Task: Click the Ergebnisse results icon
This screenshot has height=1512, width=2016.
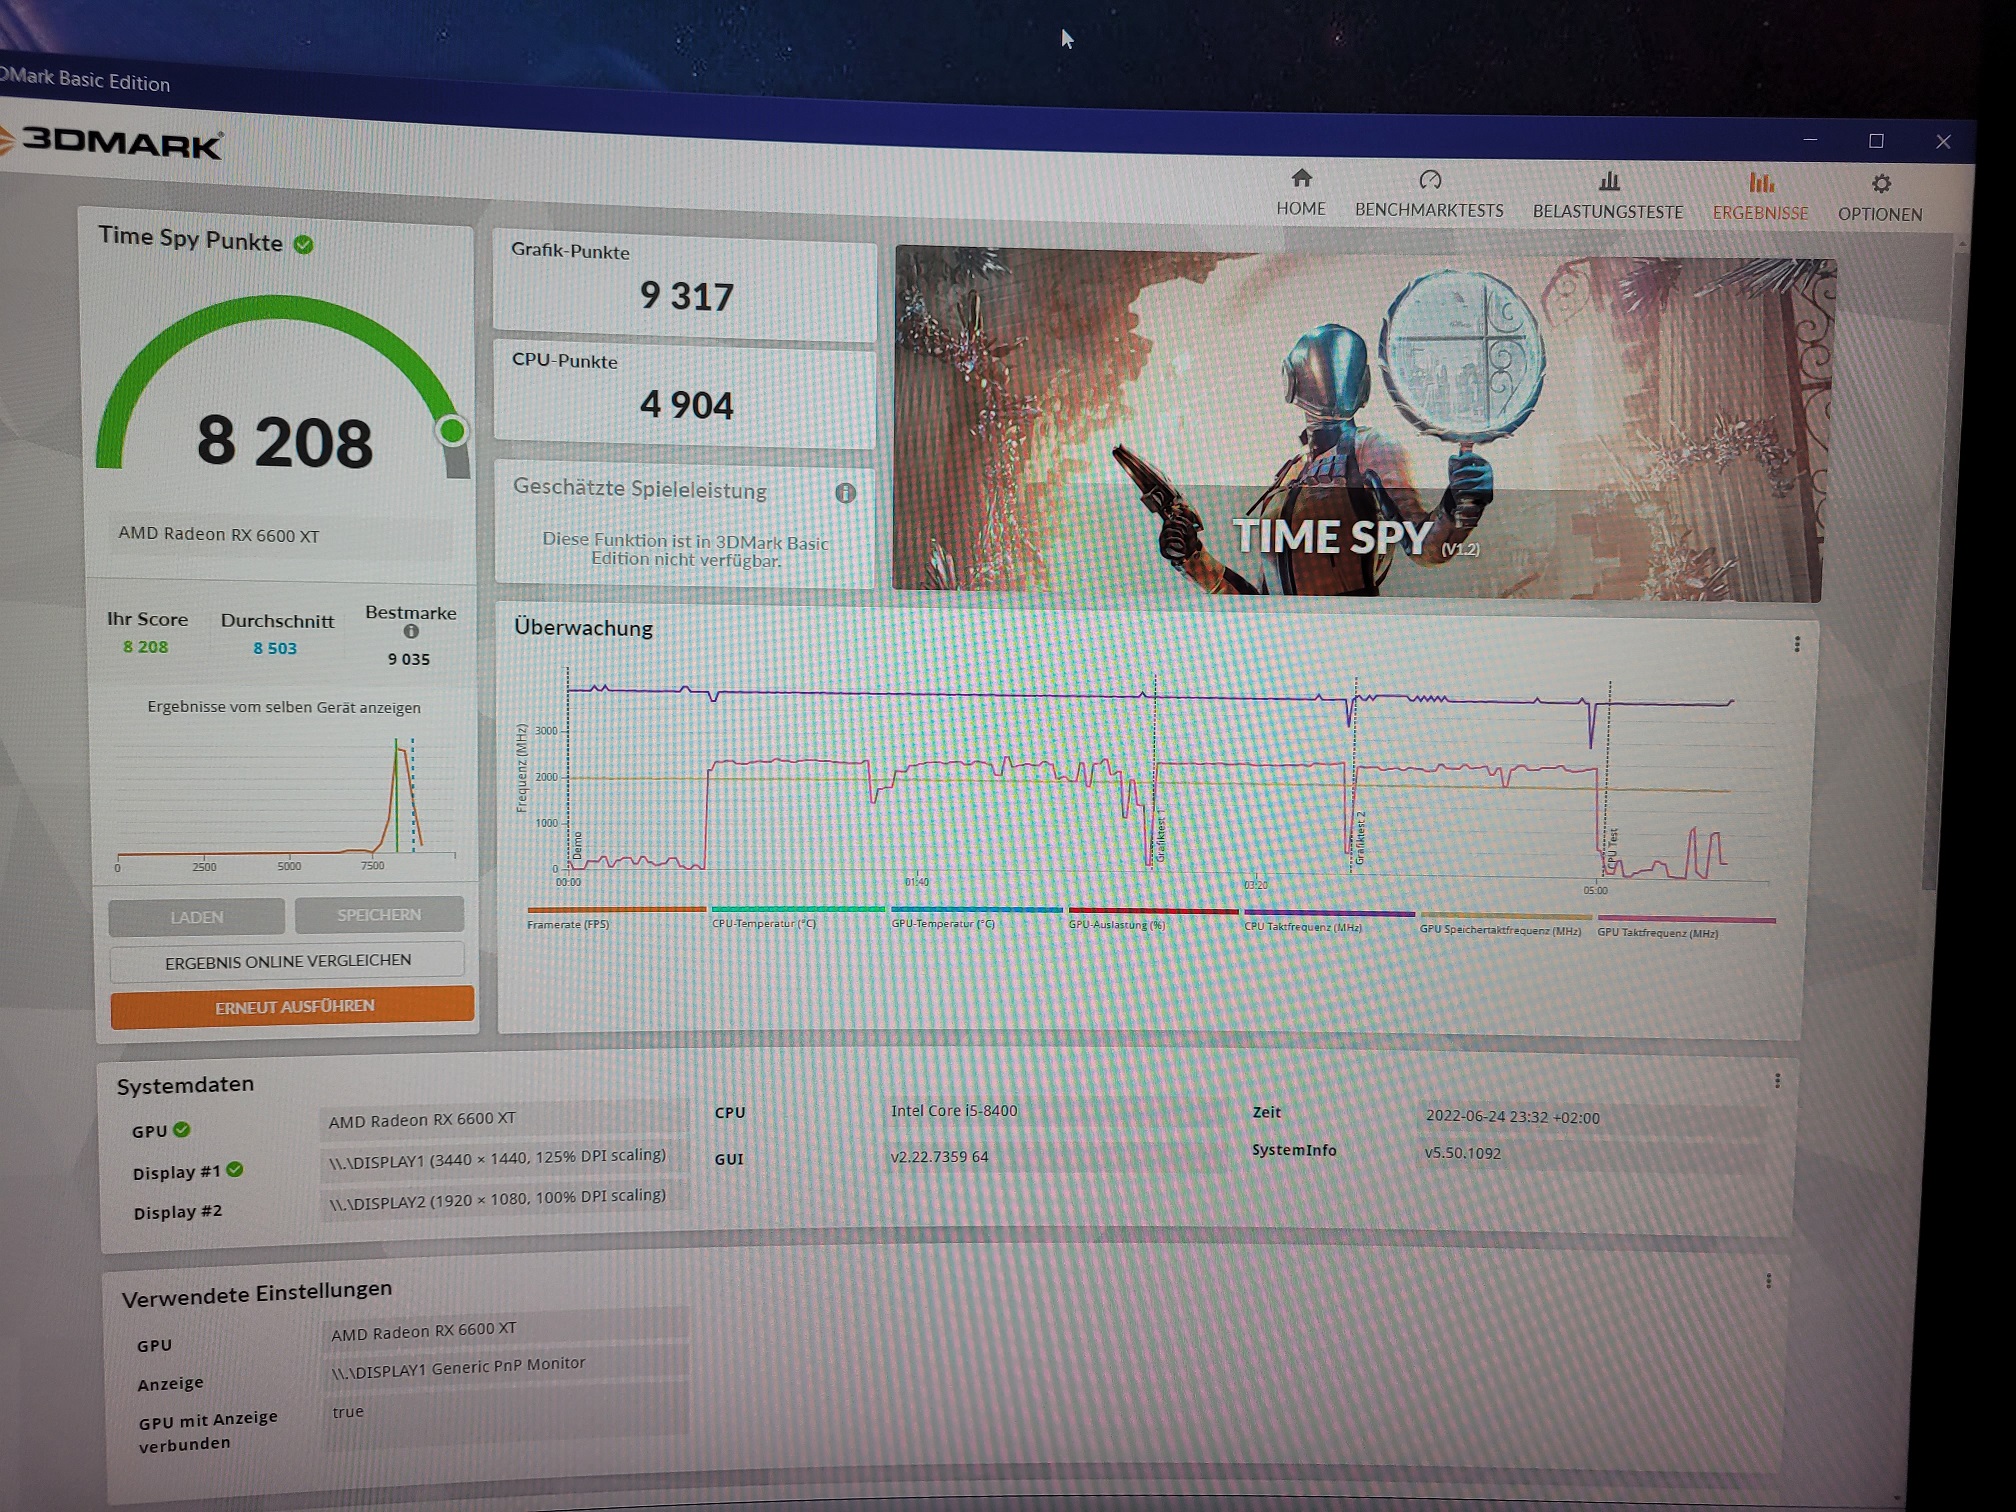Action: click(x=1761, y=183)
